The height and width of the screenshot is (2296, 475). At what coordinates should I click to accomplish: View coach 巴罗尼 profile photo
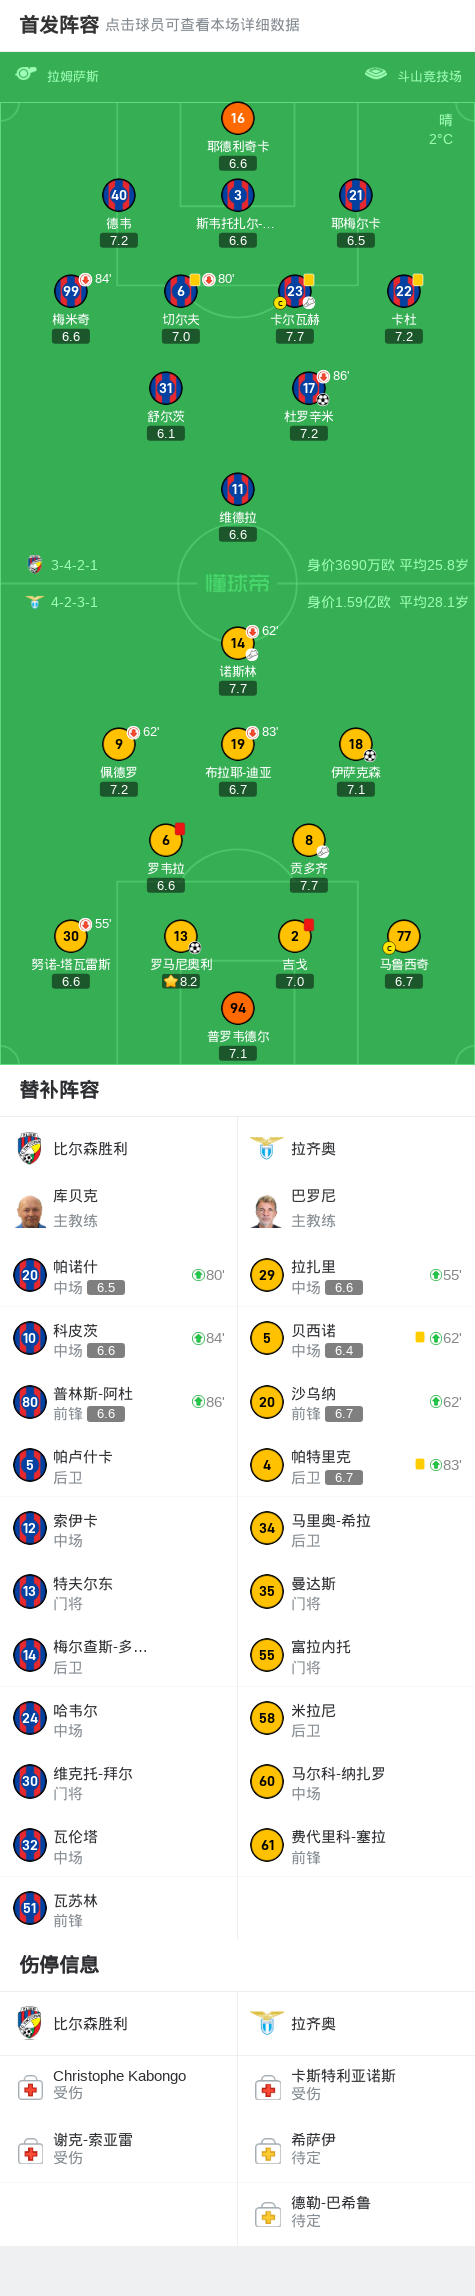tap(267, 1211)
